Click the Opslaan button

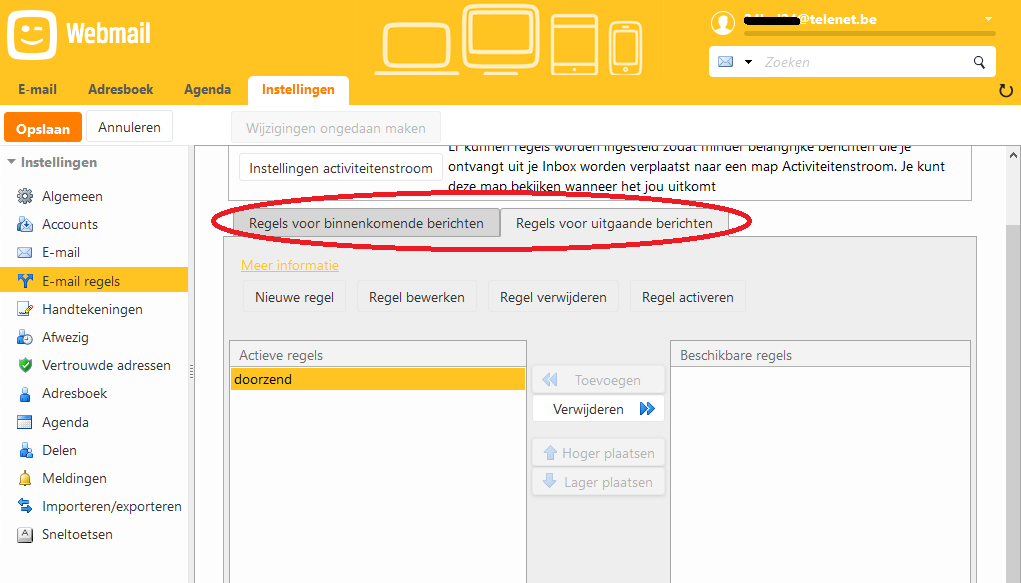[43, 128]
